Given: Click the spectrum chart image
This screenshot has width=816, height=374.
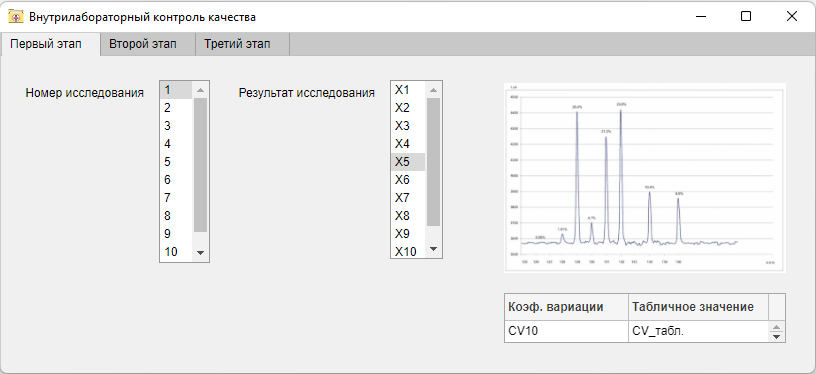Looking at the screenshot, I should pos(645,177).
